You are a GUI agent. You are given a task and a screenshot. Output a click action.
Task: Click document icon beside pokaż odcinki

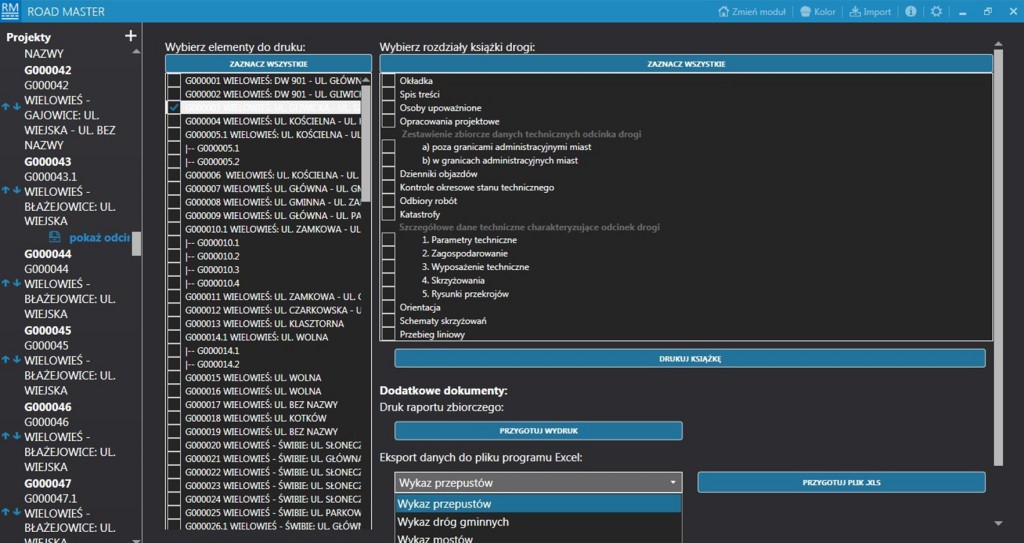pos(55,237)
